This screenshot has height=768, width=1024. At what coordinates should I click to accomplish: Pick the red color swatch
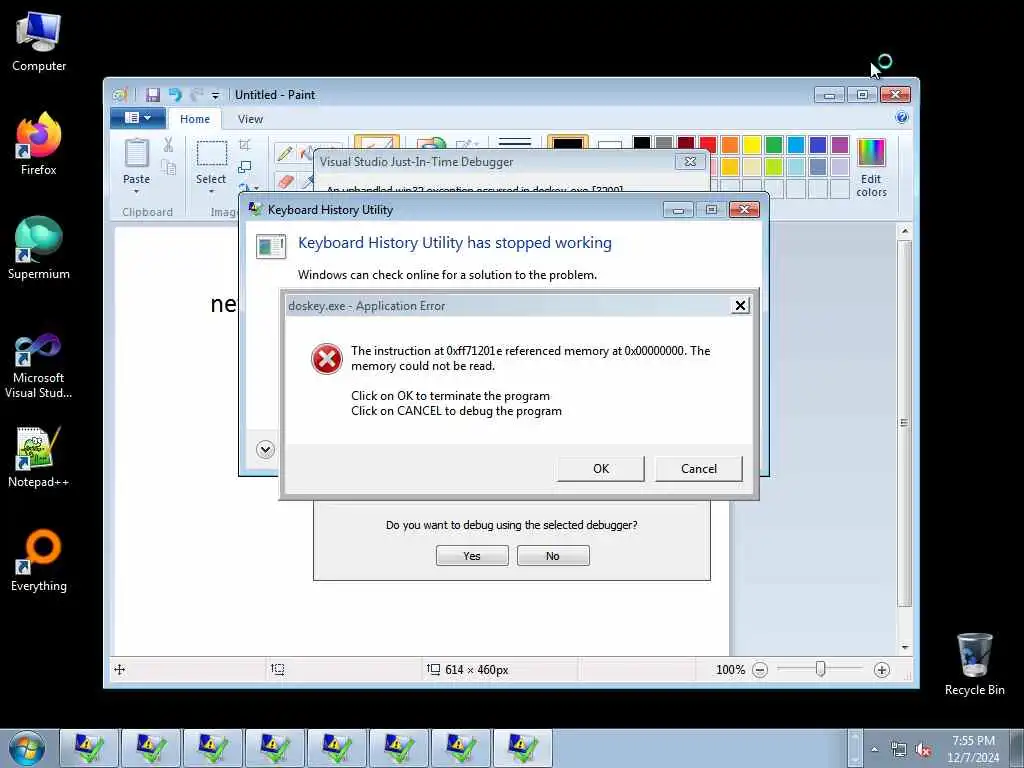coord(708,144)
